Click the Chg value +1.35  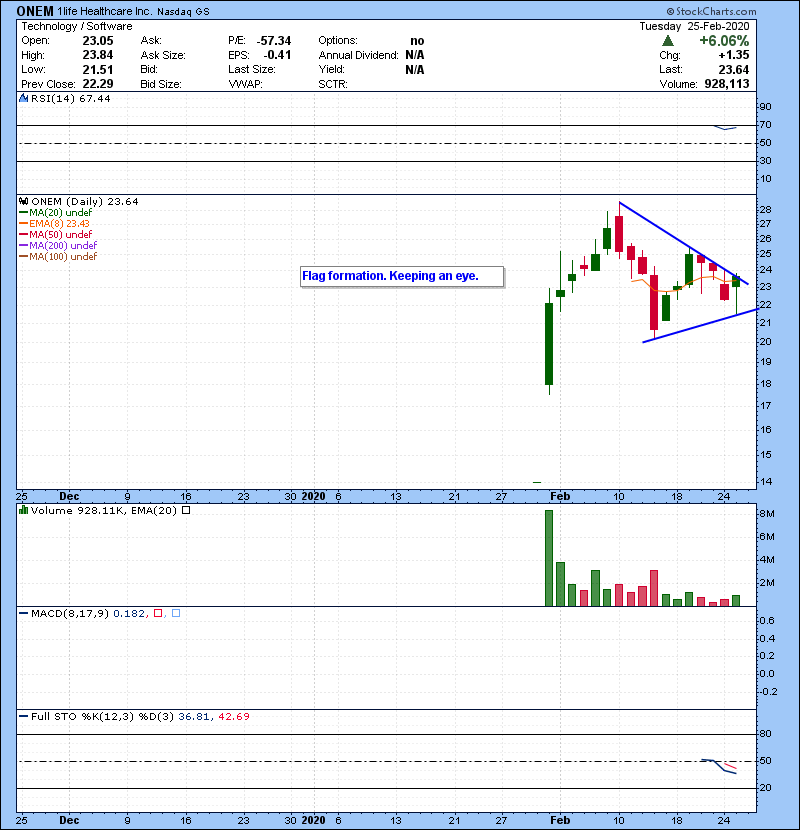tap(734, 55)
